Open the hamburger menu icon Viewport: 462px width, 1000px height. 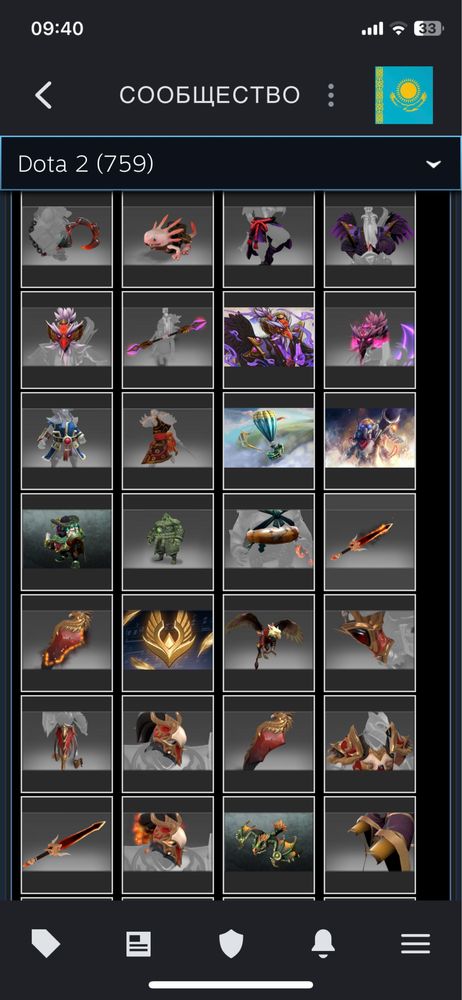coord(415,943)
